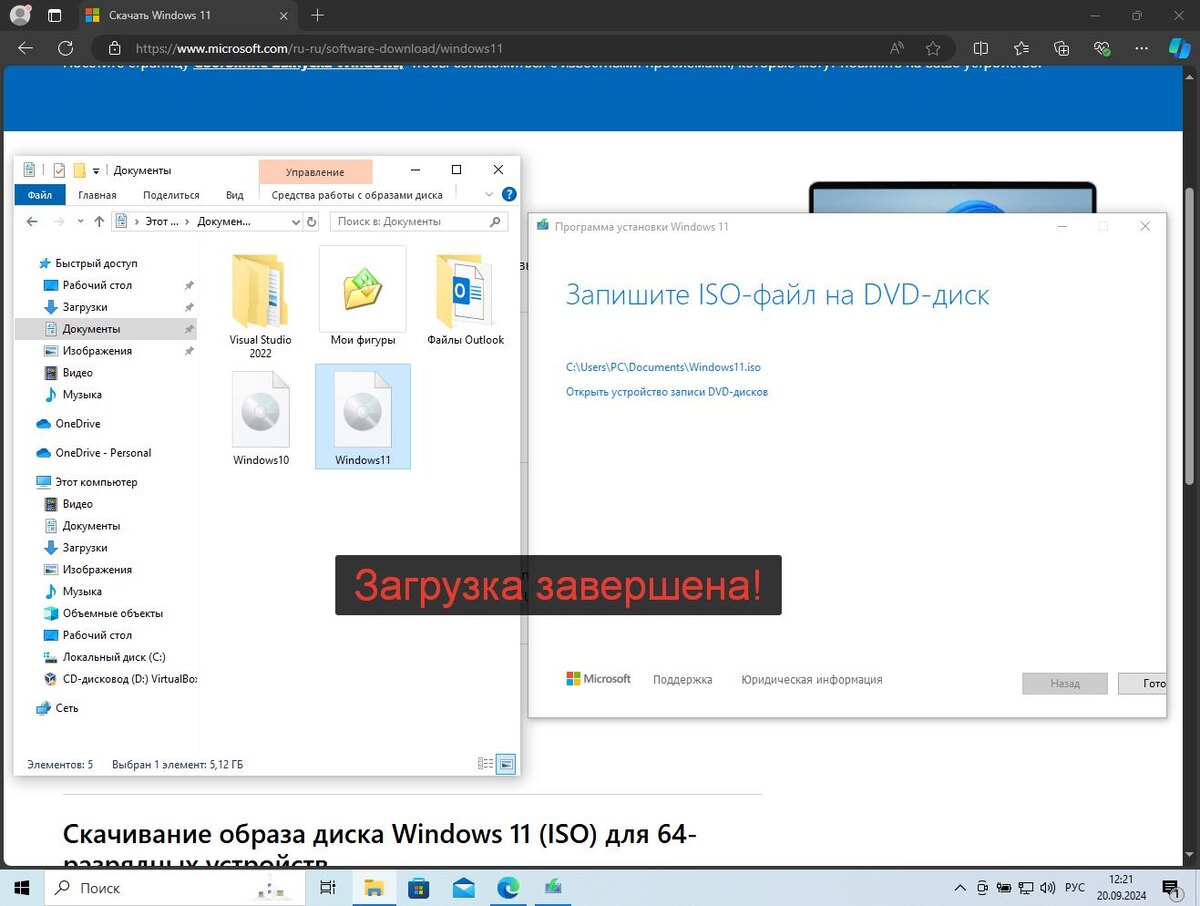Open Поддержка link in setup window

click(x=682, y=680)
